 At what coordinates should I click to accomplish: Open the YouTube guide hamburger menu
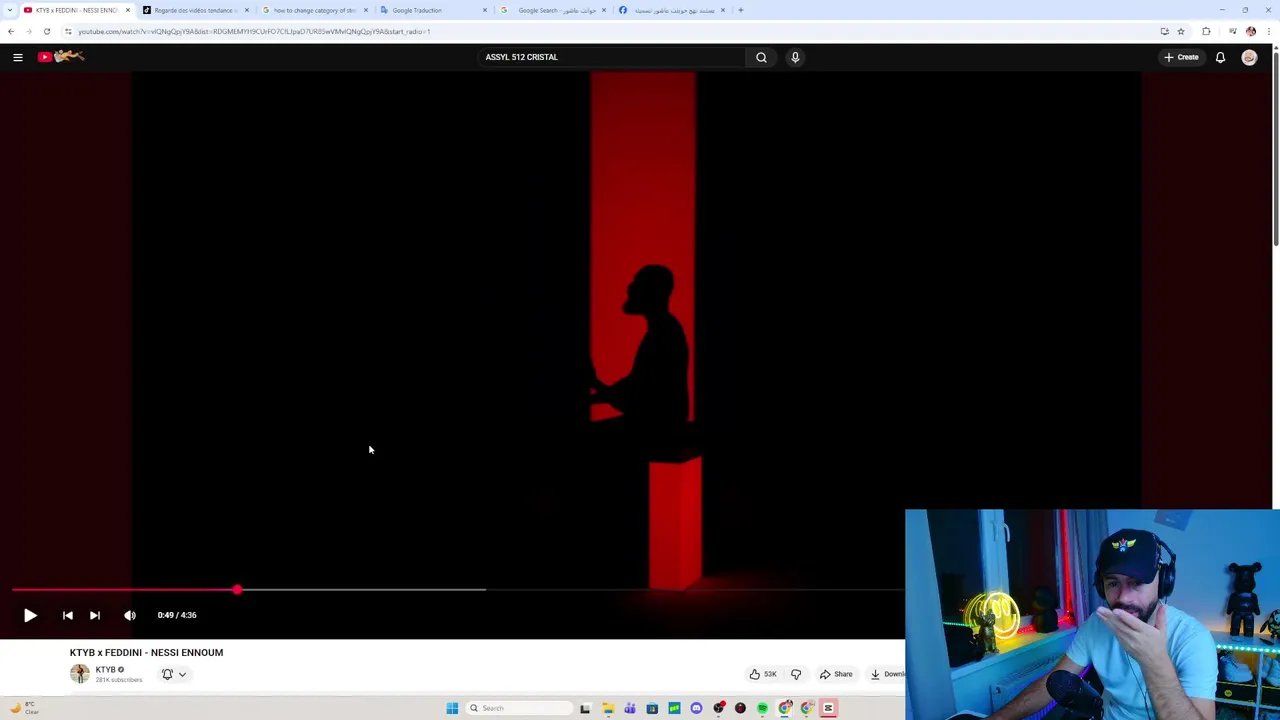coord(17,57)
